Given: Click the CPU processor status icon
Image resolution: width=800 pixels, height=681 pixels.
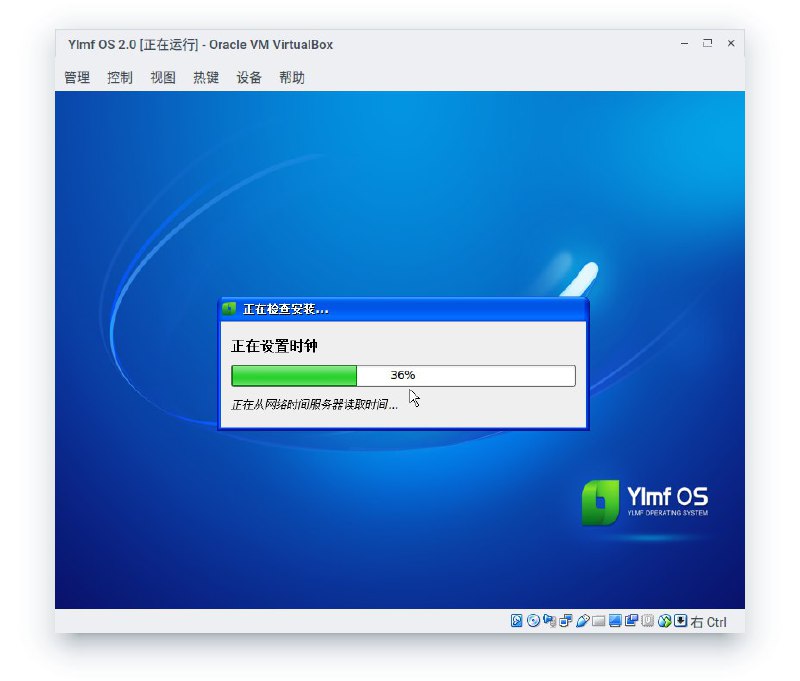Looking at the screenshot, I should [647, 620].
